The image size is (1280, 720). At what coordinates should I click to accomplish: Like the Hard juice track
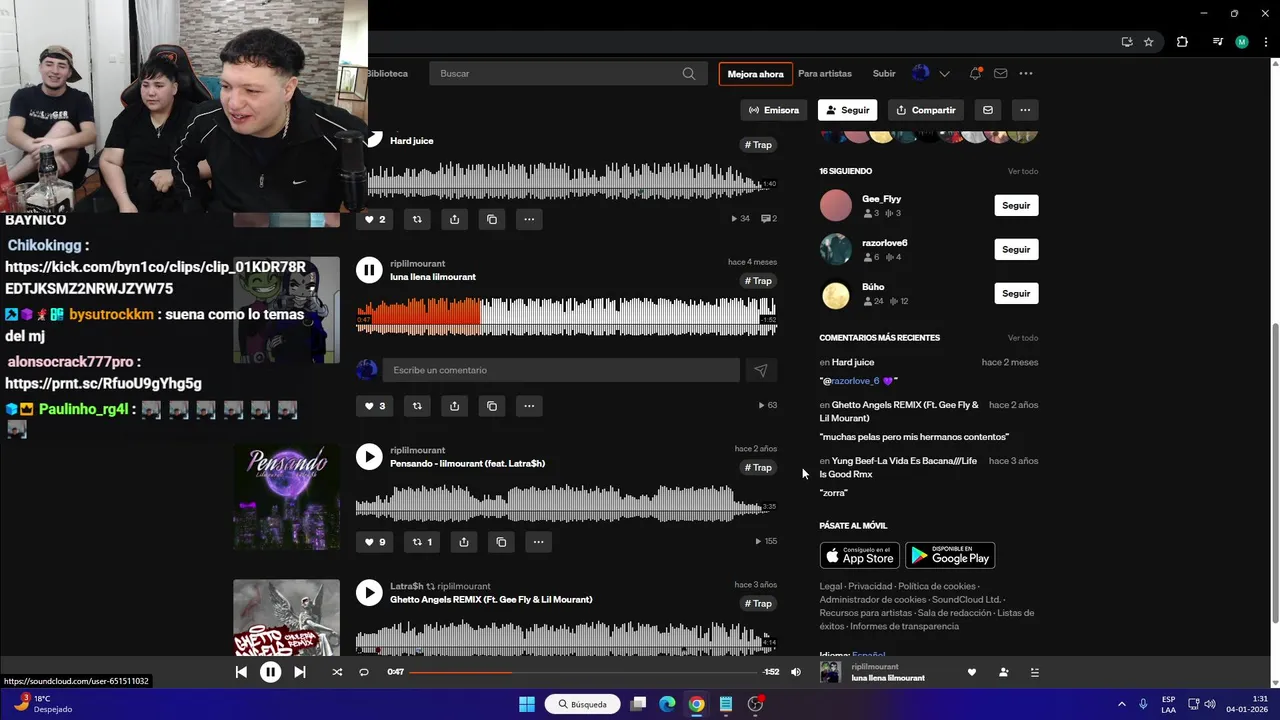(374, 219)
